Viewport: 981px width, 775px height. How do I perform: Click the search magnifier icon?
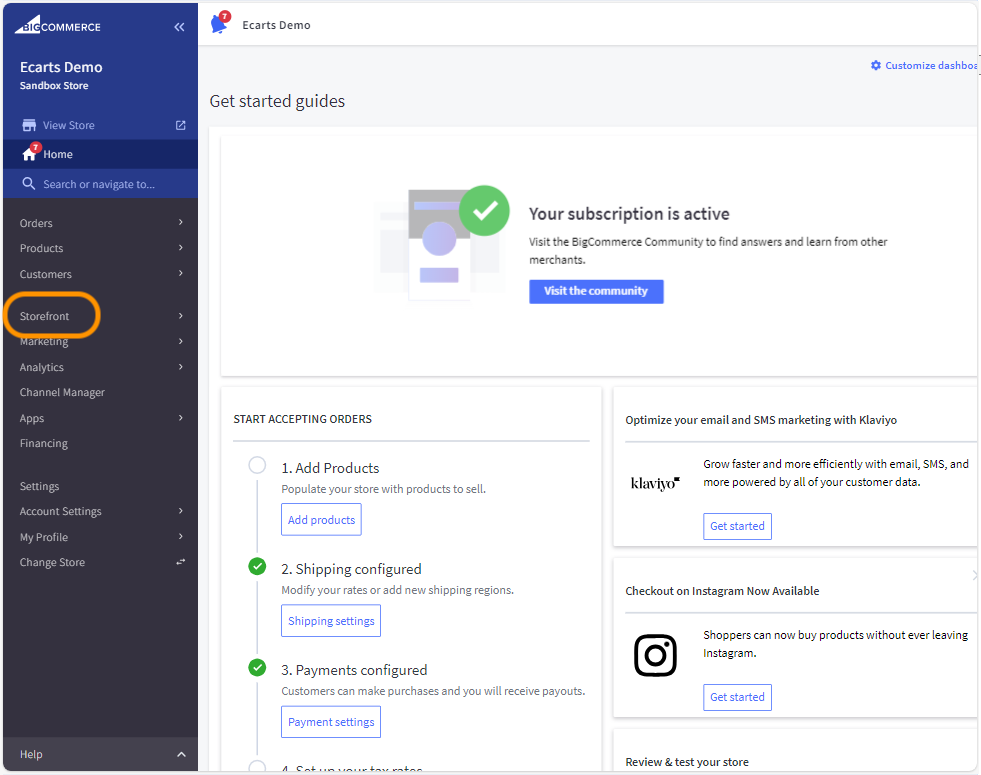(29, 183)
